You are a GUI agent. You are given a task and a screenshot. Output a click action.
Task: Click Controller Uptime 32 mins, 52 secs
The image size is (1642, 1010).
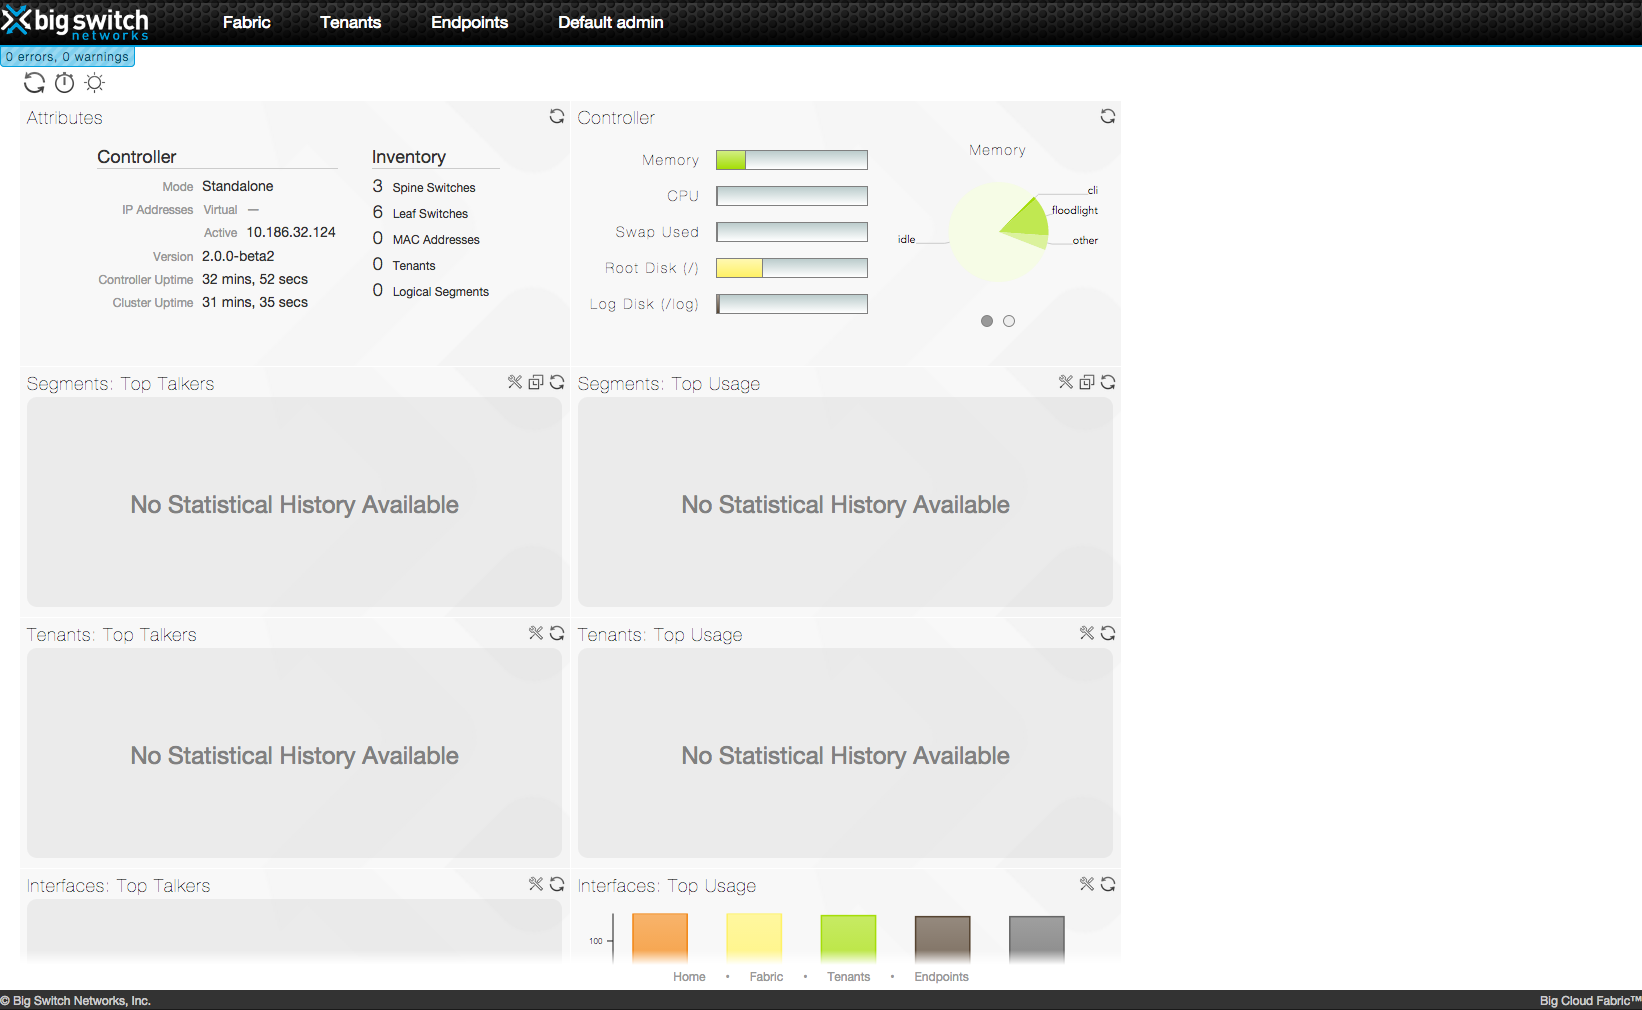pyautogui.click(x=255, y=279)
